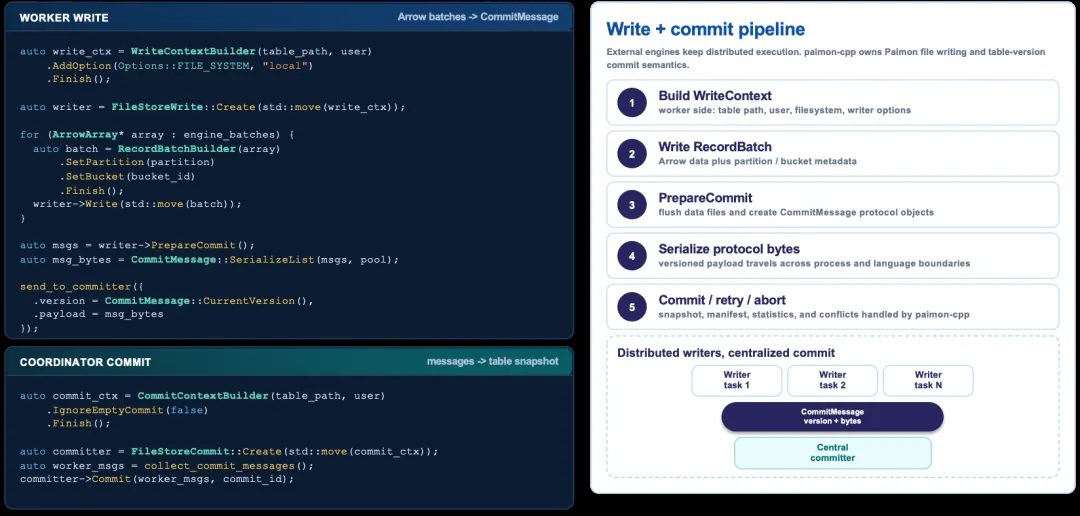Click the number 1 step circle
Screen dimensions: 1080x516
coord(632,103)
